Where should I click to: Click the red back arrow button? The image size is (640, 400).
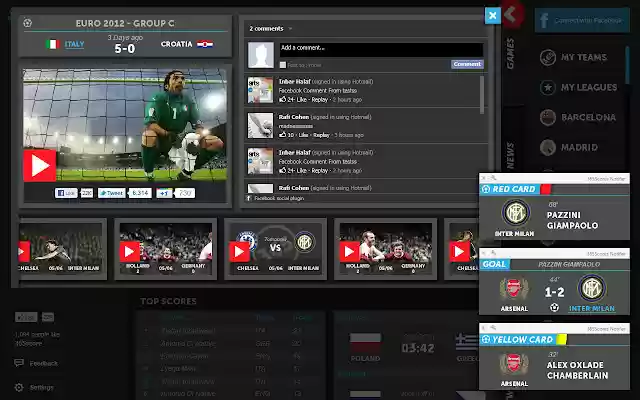511,15
